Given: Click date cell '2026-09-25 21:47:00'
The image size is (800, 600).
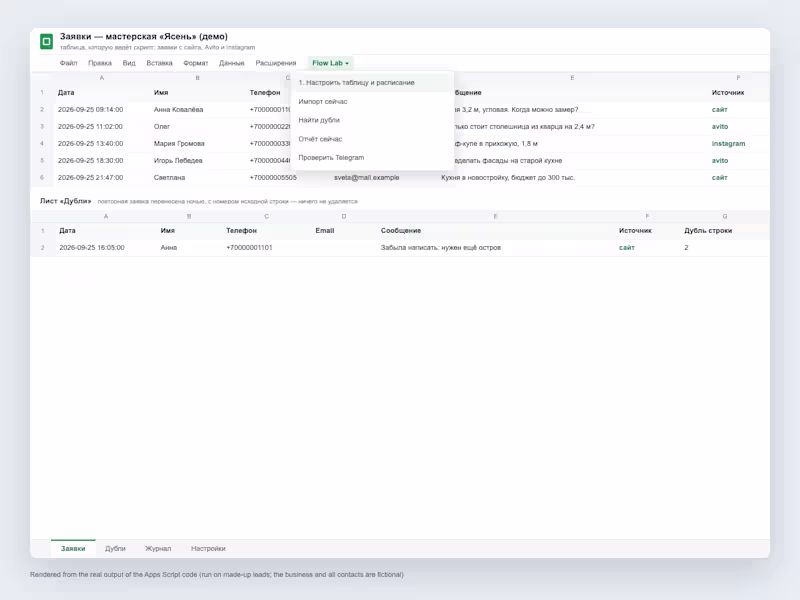Looking at the screenshot, I should [102, 178].
